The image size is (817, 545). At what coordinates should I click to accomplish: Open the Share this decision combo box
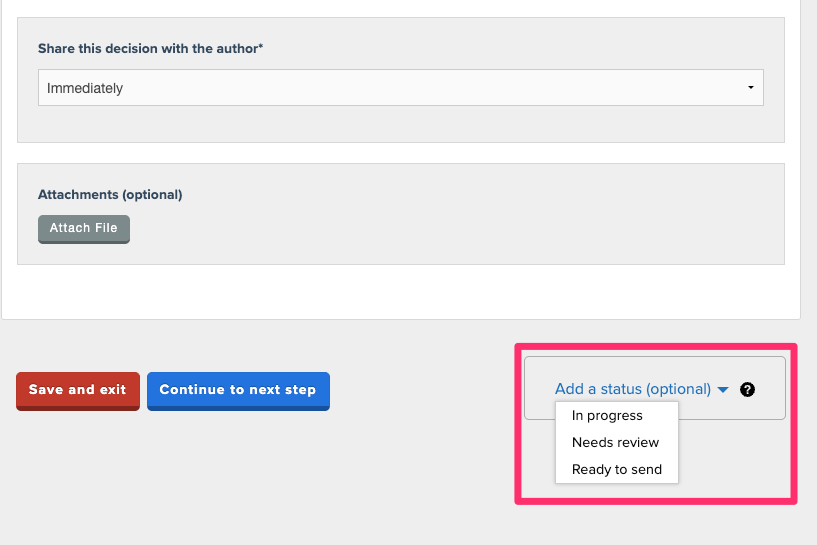[x=400, y=88]
